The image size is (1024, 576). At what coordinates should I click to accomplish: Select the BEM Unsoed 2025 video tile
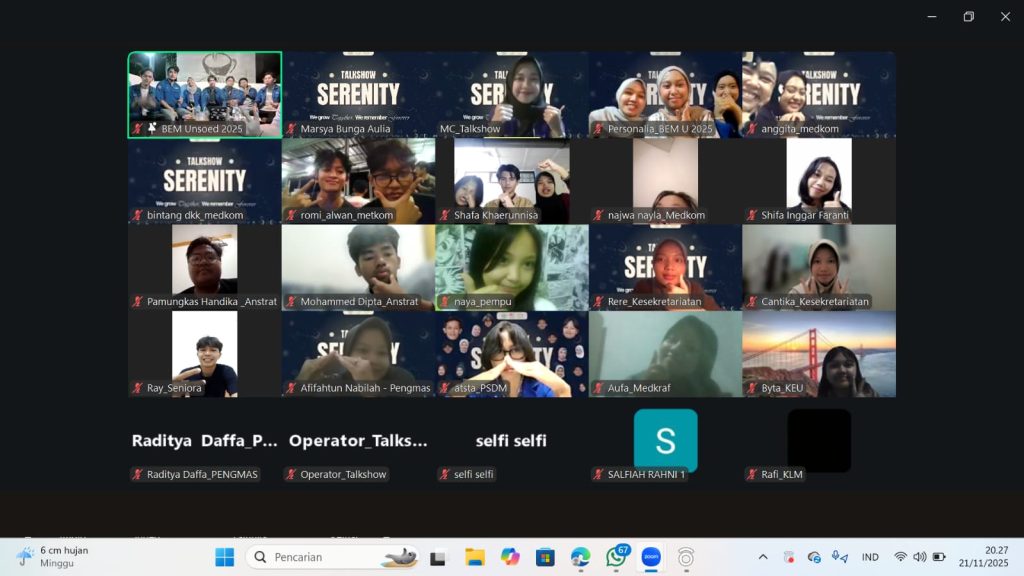205,94
